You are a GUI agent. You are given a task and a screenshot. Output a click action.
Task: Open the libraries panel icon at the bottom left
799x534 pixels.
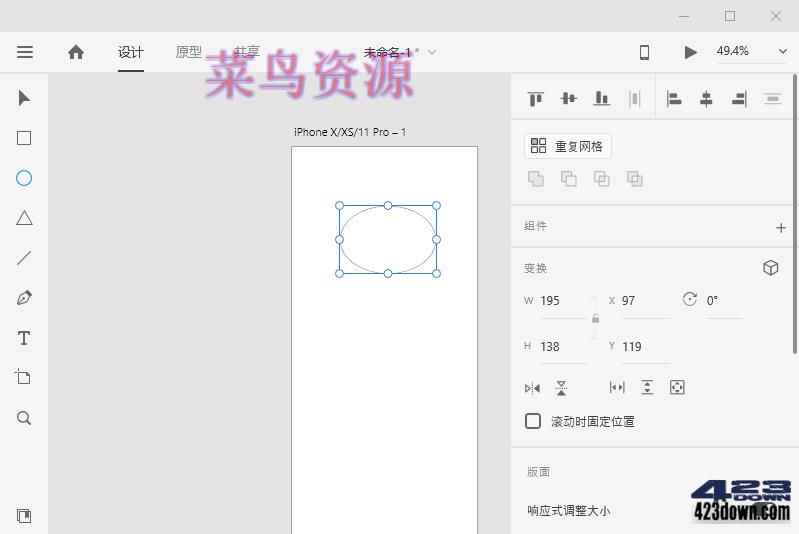coord(24,516)
